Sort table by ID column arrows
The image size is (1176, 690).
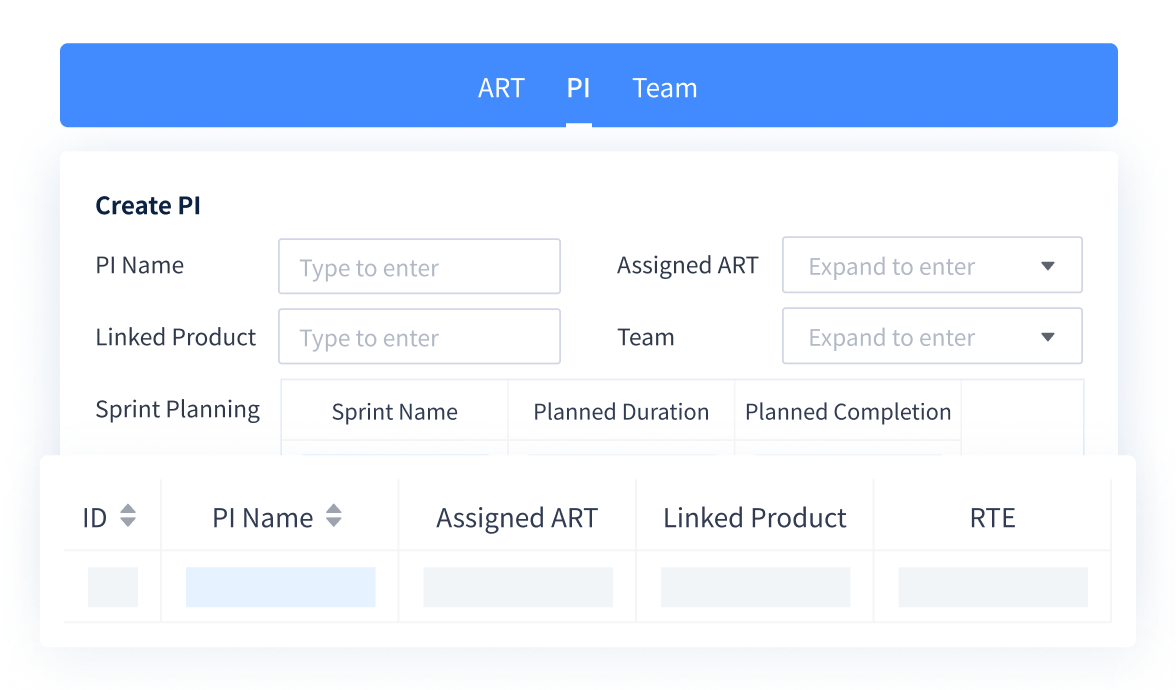tap(127, 516)
